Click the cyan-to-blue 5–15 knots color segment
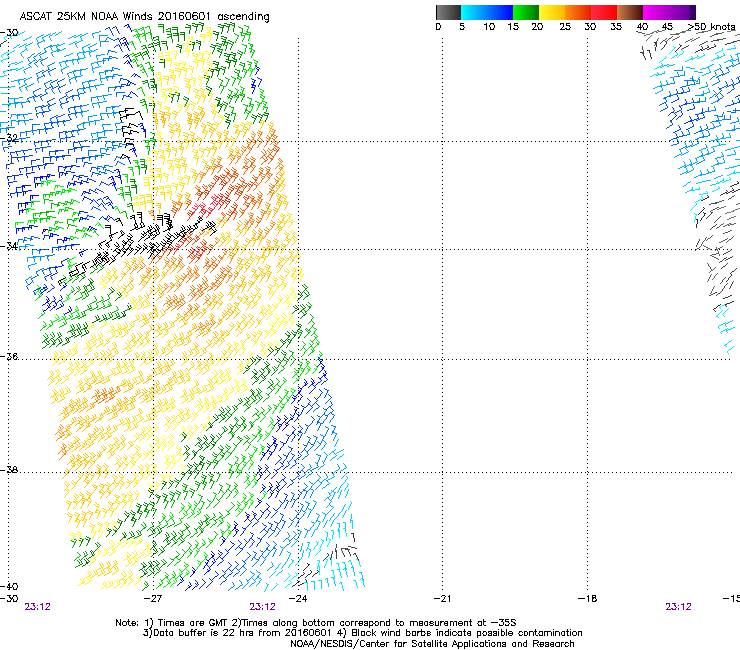This screenshot has height=650, width=740. 487,12
